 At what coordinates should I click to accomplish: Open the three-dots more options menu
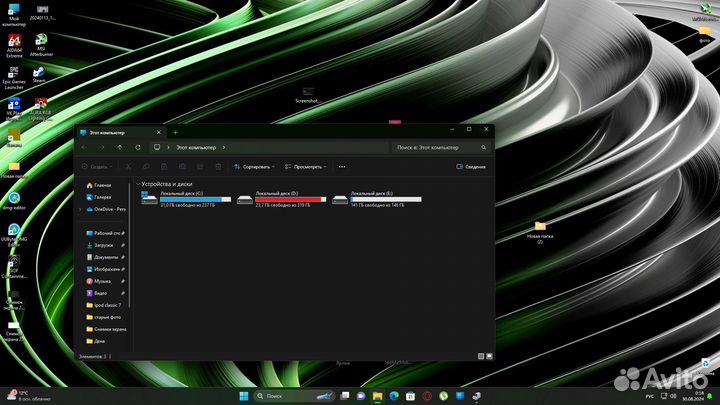click(x=341, y=167)
